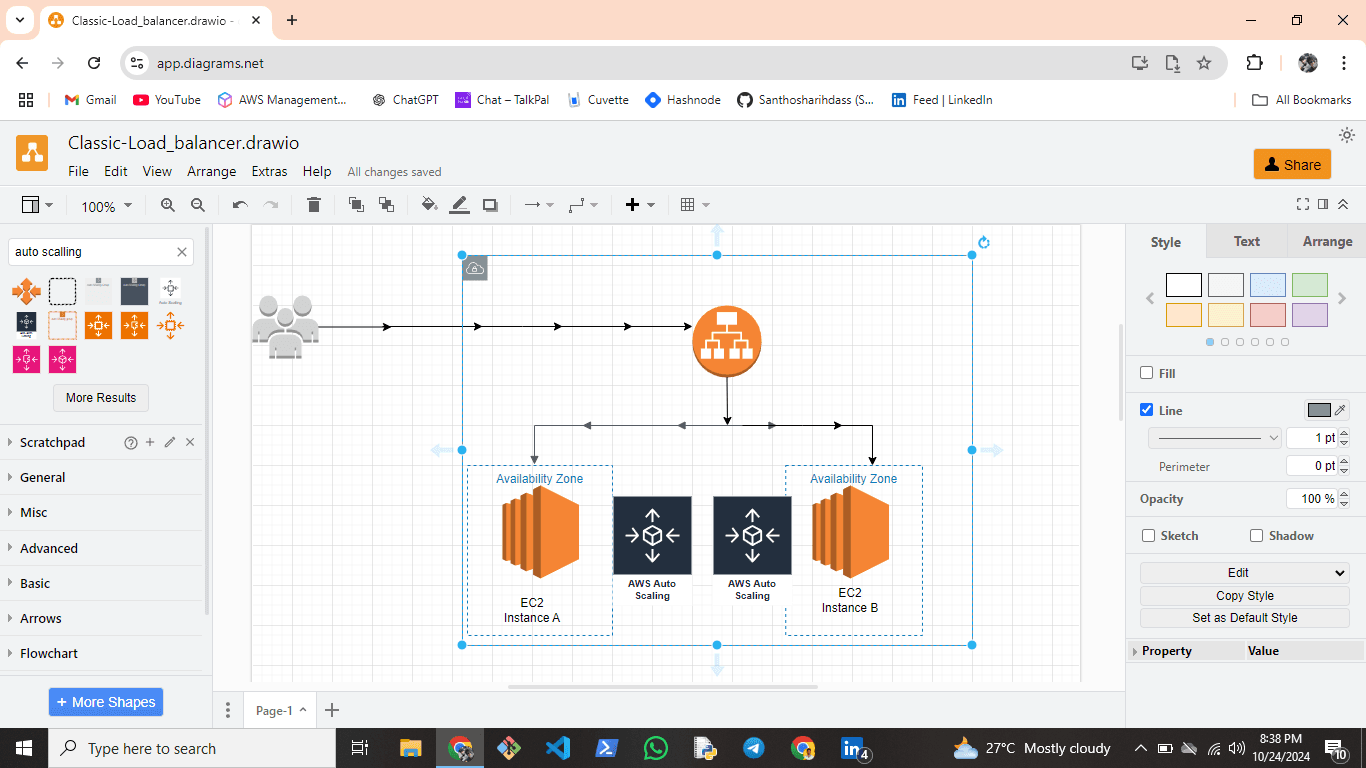Expand the Flowchart shapes section
Image resolution: width=1366 pixels, height=768 pixels.
pos(49,653)
